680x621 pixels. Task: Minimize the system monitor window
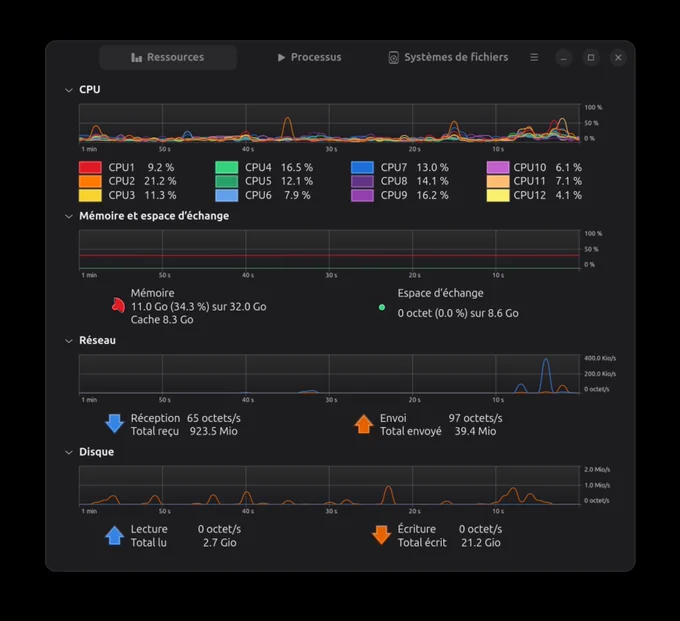click(x=563, y=58)
